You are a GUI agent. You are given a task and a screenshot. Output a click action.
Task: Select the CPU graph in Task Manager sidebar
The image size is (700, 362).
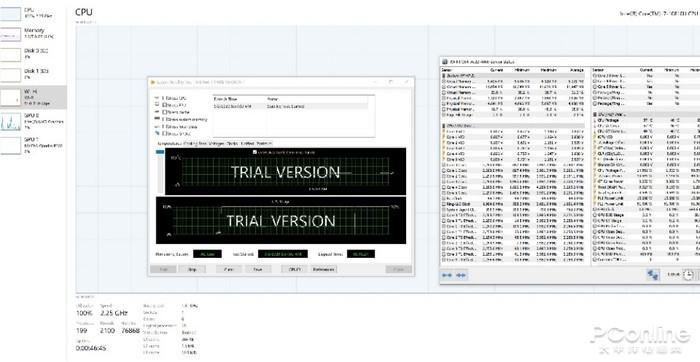pos(11,13)
